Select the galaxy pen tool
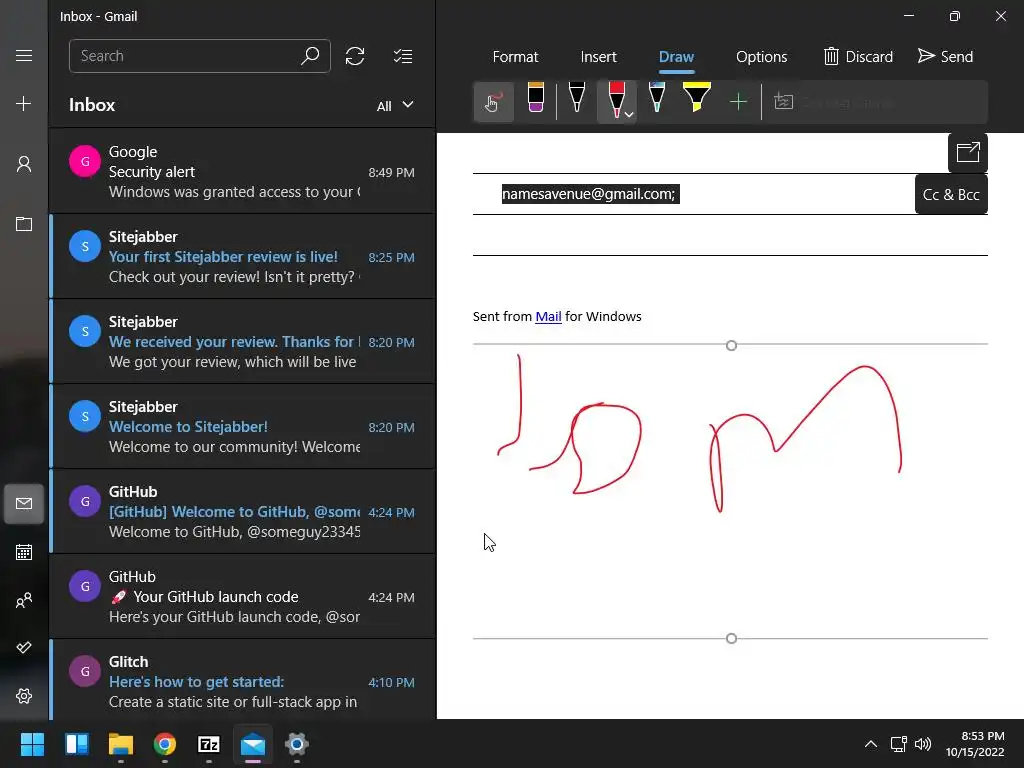This screenshot has height=768, width=1024. tap(657, 97)
